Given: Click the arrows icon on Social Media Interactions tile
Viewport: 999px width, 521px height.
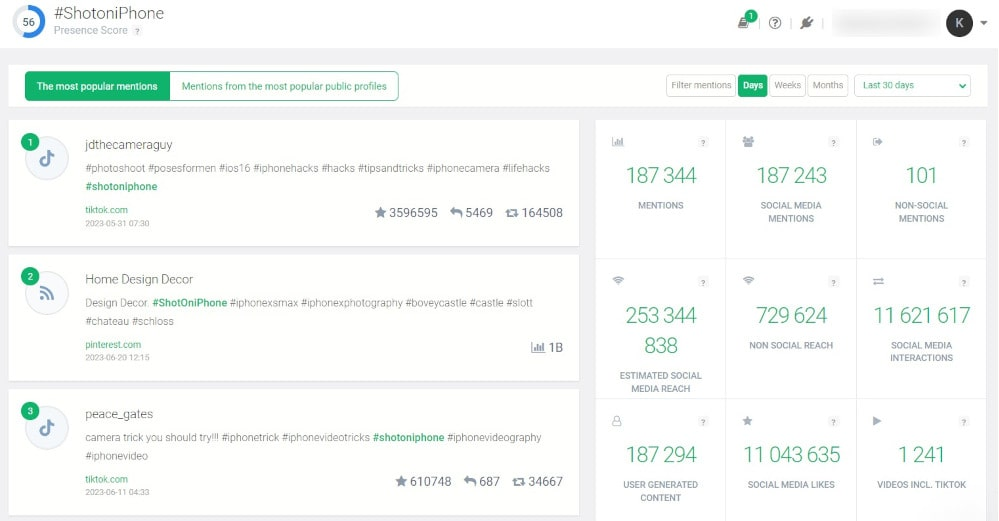Looking at the screenshot, I should tap(878, 281).
